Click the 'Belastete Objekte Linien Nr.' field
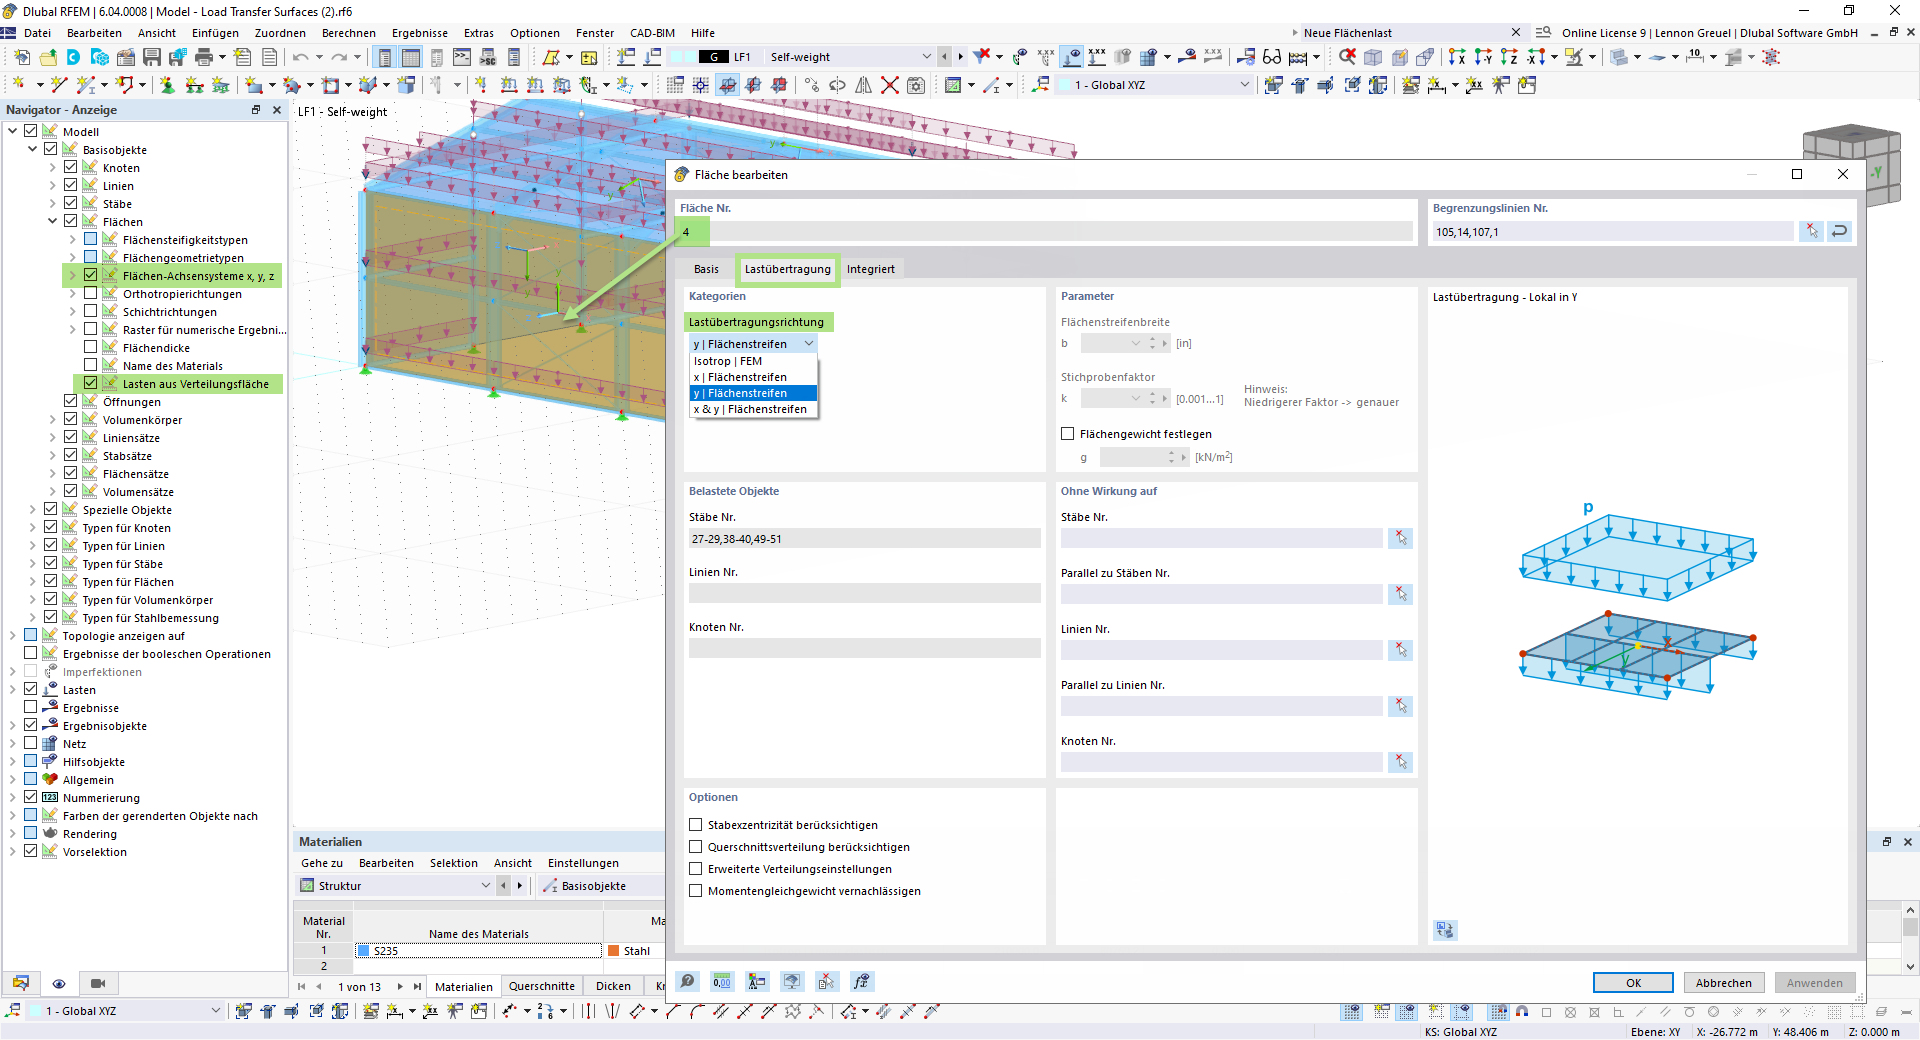 (864, 594)
